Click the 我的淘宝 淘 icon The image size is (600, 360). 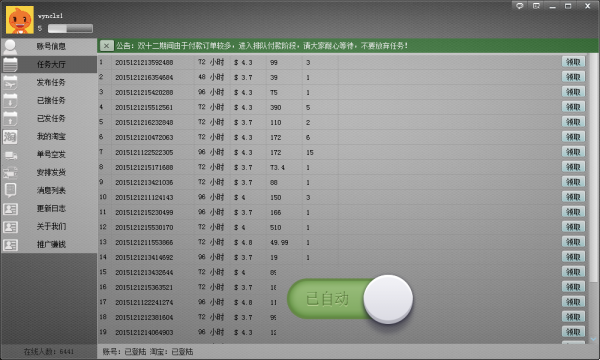[10, 137]
